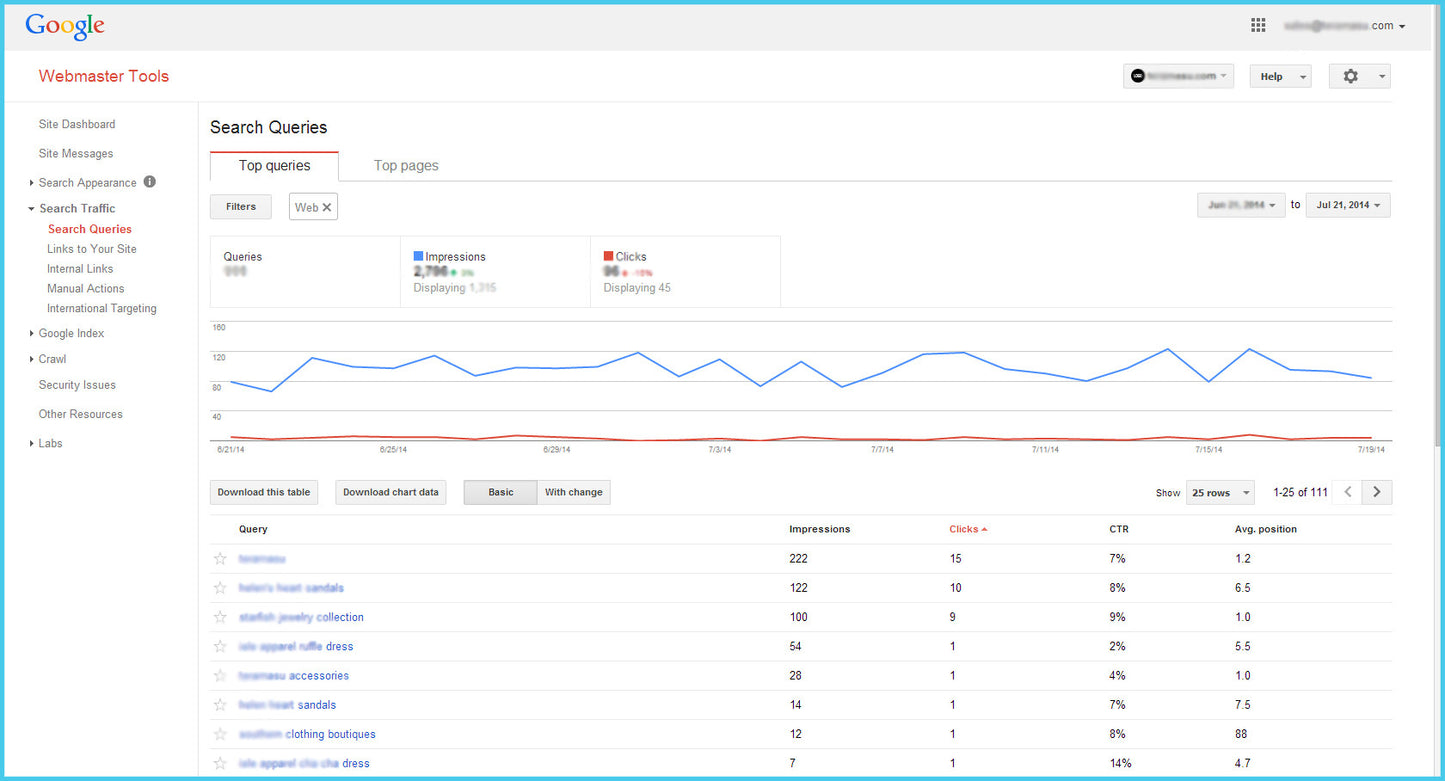Open Links to Your Site in sidebar
The height and width of the screenshot is (781, 1445).
point(92,249)
